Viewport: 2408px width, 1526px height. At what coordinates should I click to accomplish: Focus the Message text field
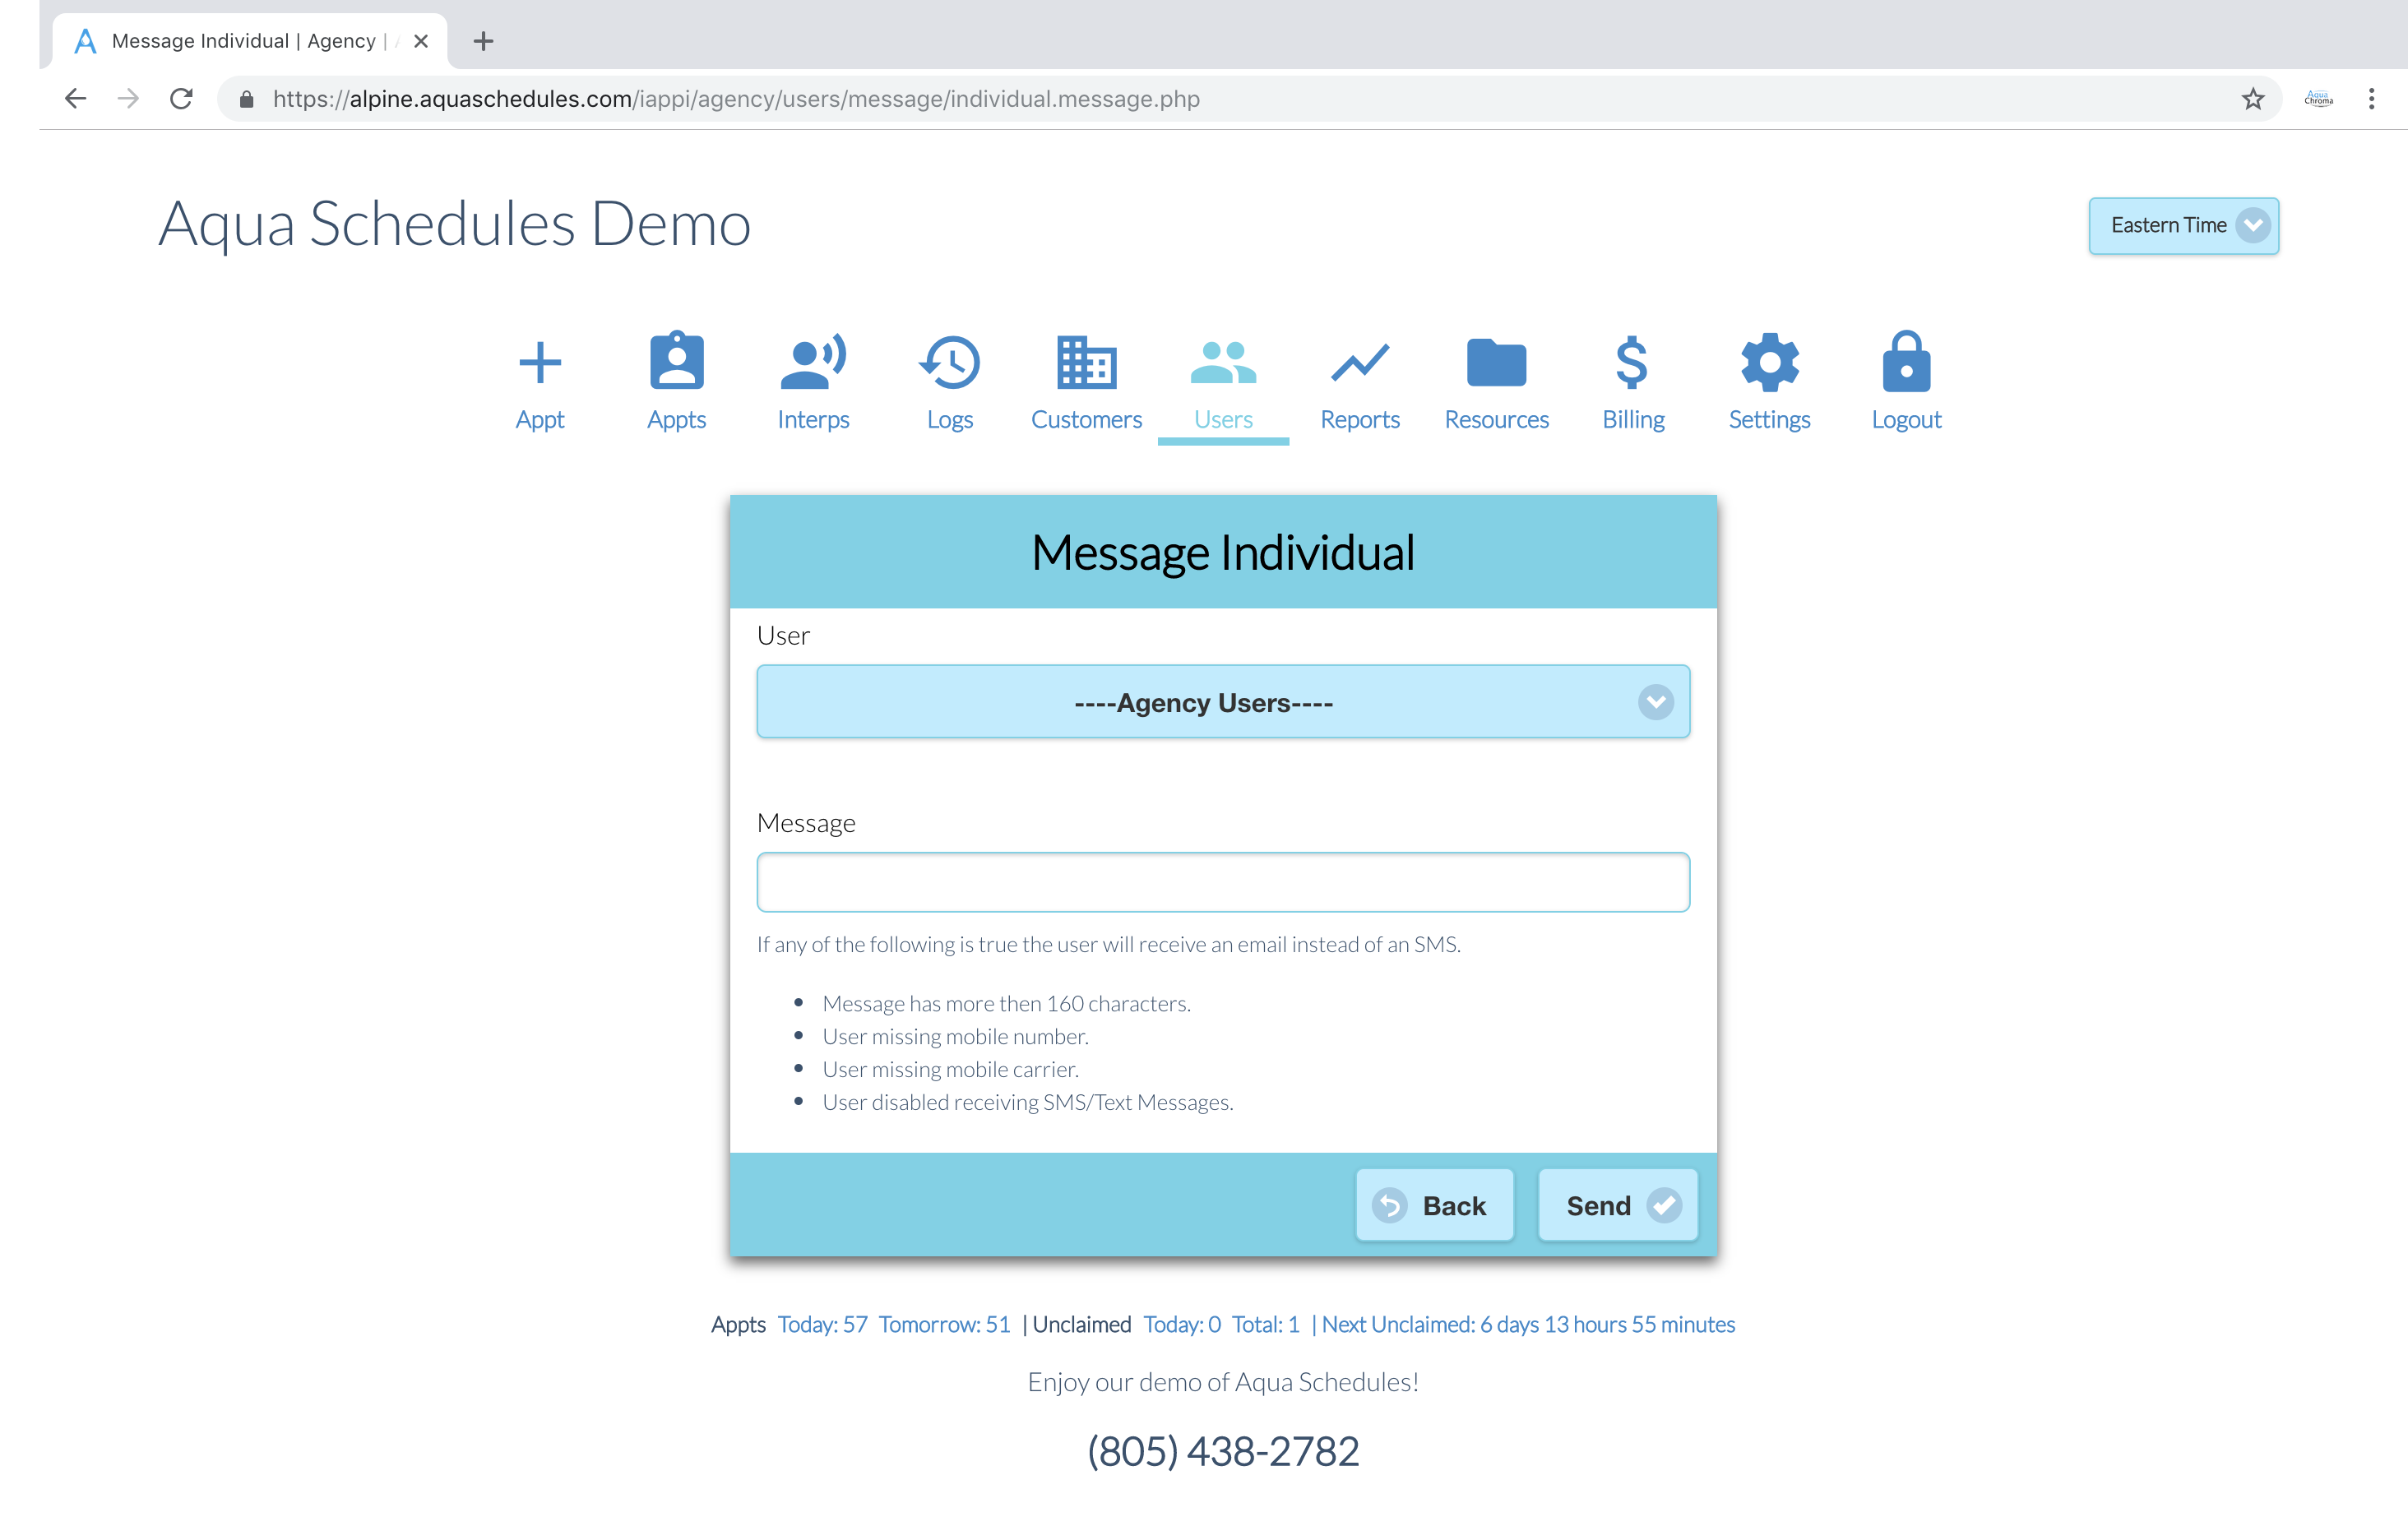point(1223,882)
